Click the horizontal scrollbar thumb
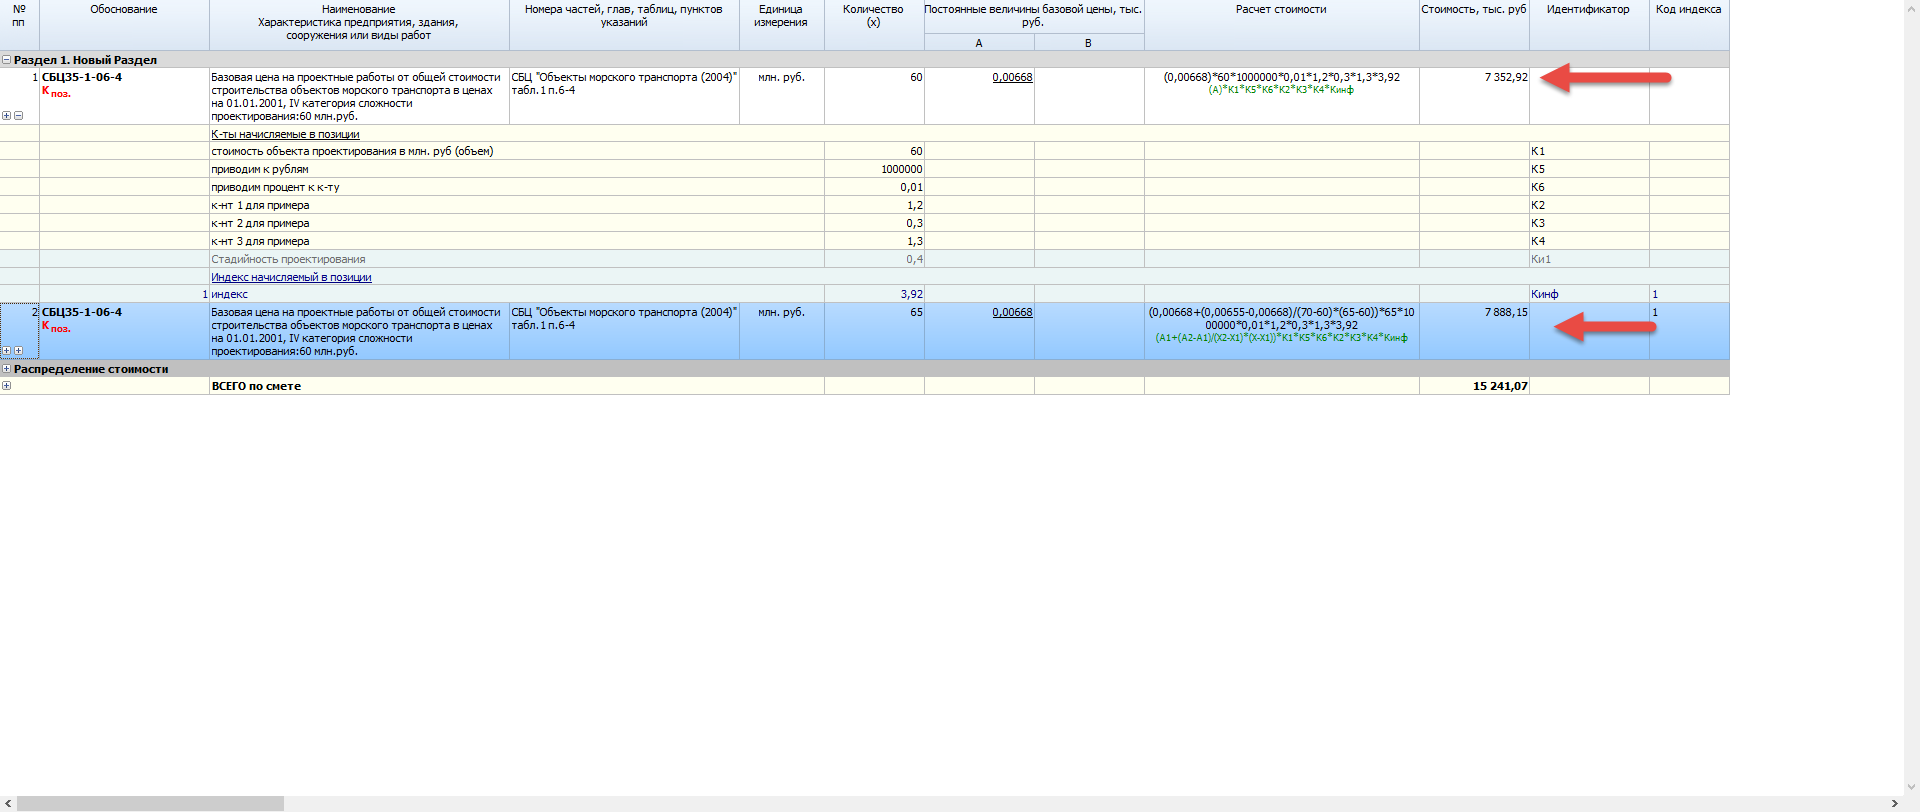 [x=150, y=803]
